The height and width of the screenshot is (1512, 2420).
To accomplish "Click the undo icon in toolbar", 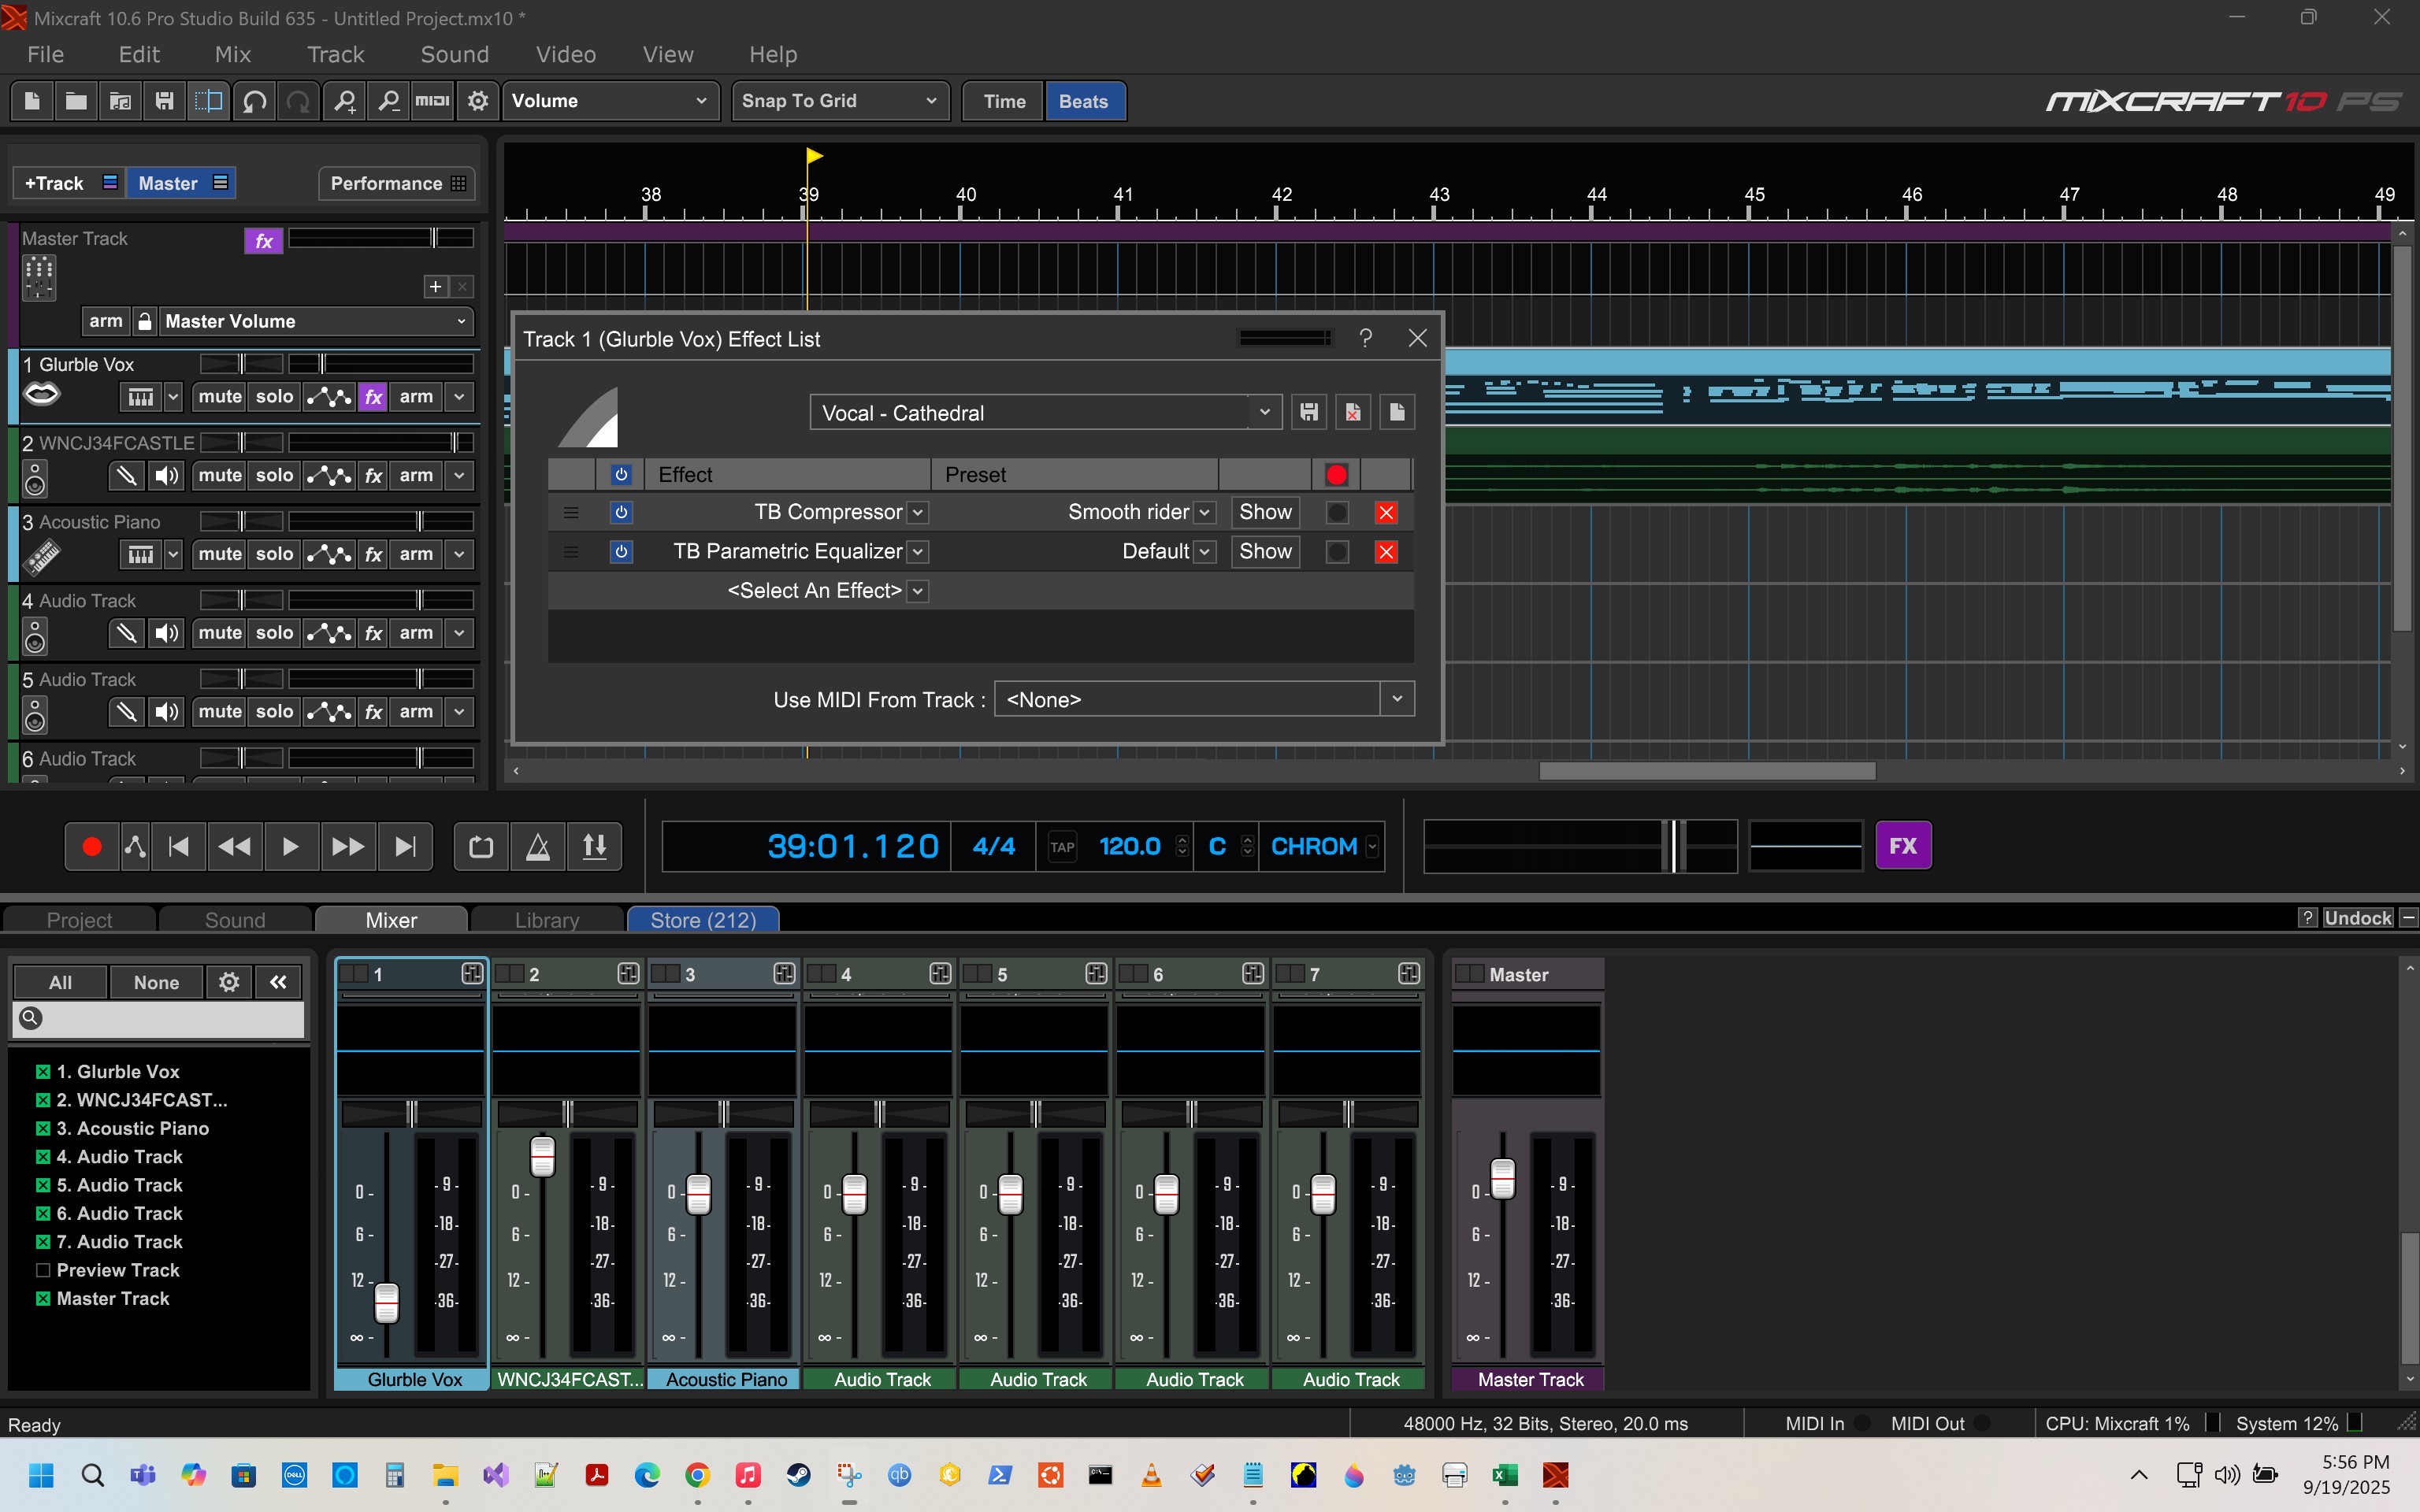I will pyautogui.click(x=255, y=101).
